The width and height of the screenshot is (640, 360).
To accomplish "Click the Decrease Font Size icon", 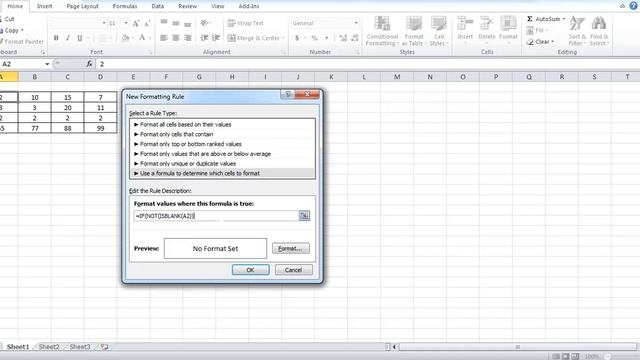I will 147,23.
